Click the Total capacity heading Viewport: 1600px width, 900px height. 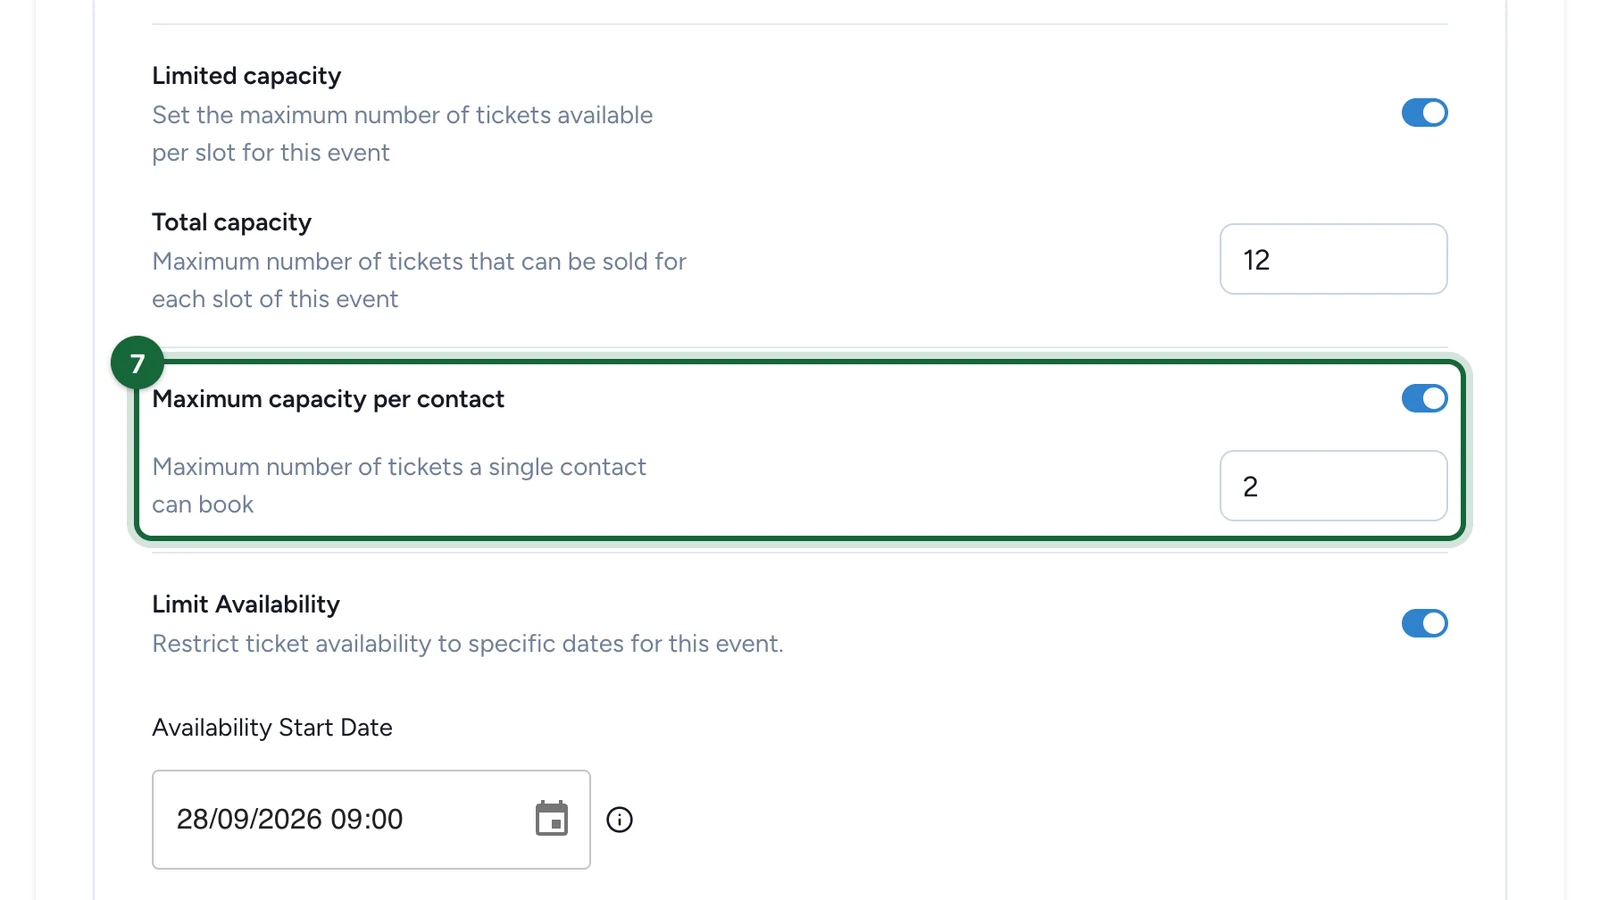(232, 222)
